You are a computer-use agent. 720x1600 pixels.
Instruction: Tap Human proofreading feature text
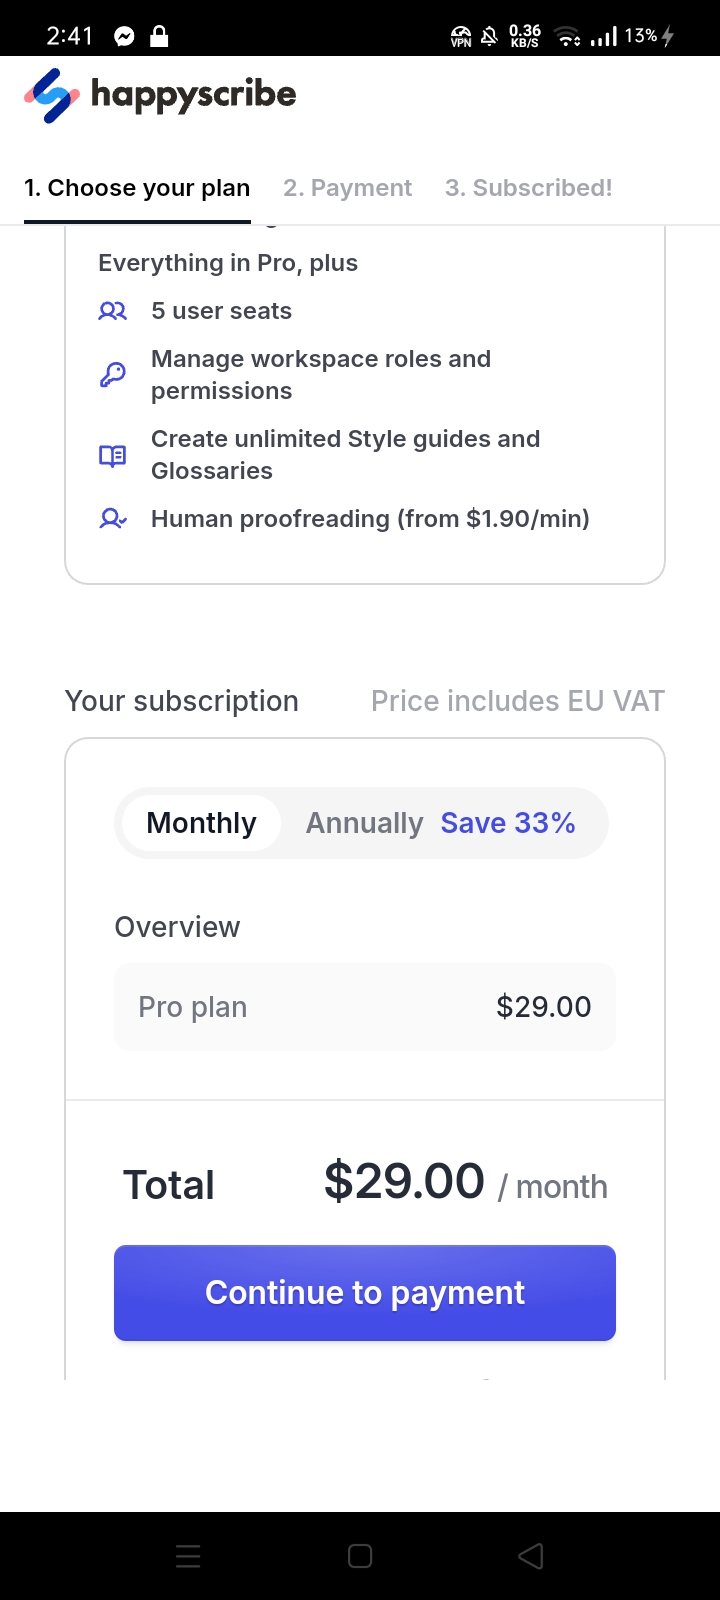(x=370, y=519)
